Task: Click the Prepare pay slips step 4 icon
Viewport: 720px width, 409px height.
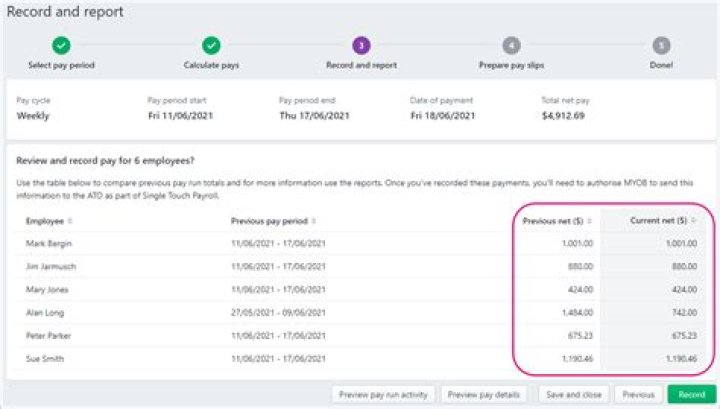Action: (x=511, y=45)
